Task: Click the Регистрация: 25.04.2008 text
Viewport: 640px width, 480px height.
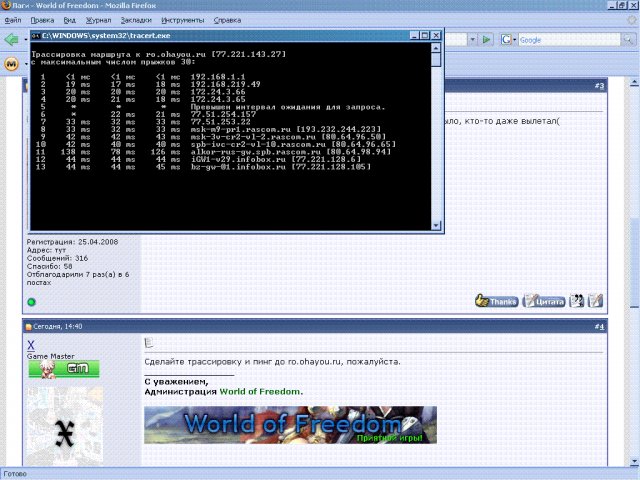Action: [72, 242]
